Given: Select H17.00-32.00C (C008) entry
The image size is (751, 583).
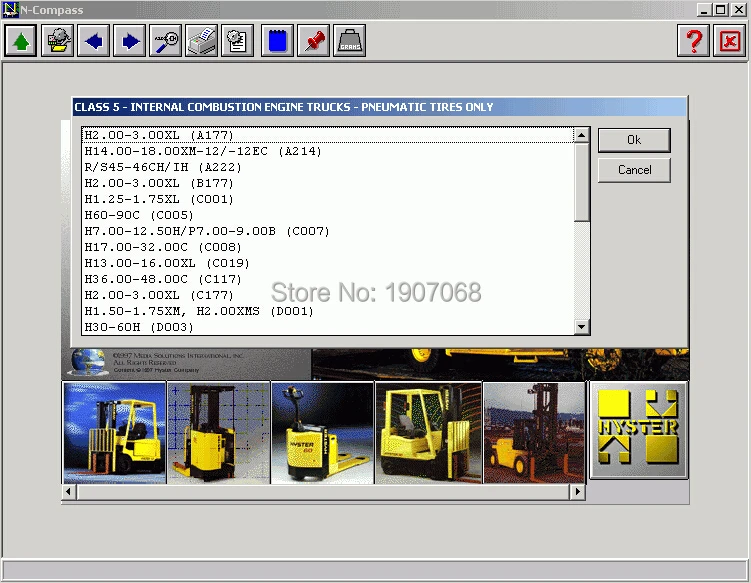Looking at the screenshot, I should (x=328, y=247).
